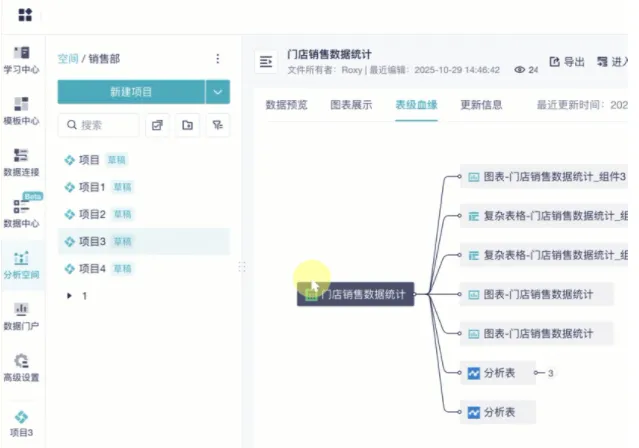Open 数据门户 in the sidebar
This screenshot has height=448, width=639.
[21, 316]
